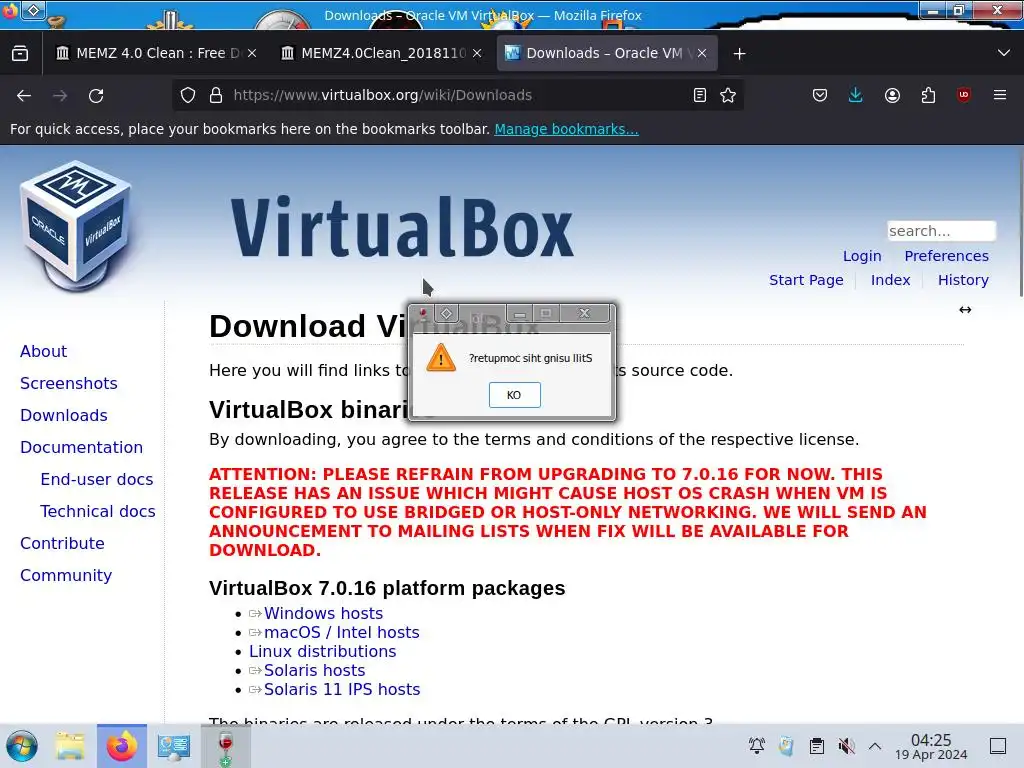Screen dimensions: 1024x768
Task: Open Downloads in the sidebar
Action: click(63, 415)
